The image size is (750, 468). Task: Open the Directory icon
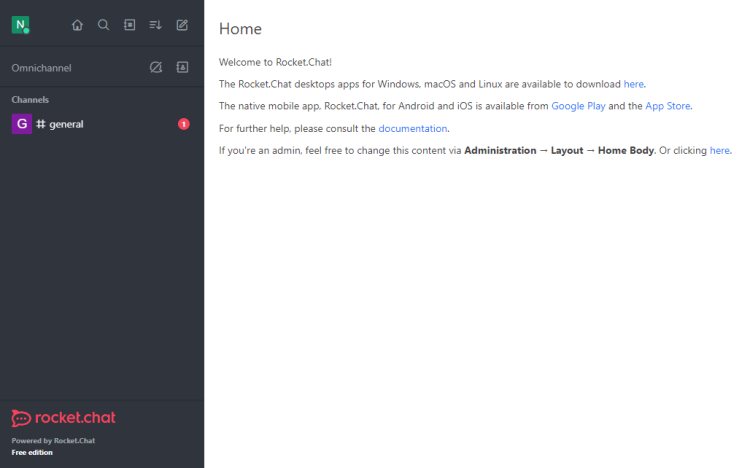[x=130, y=25]
